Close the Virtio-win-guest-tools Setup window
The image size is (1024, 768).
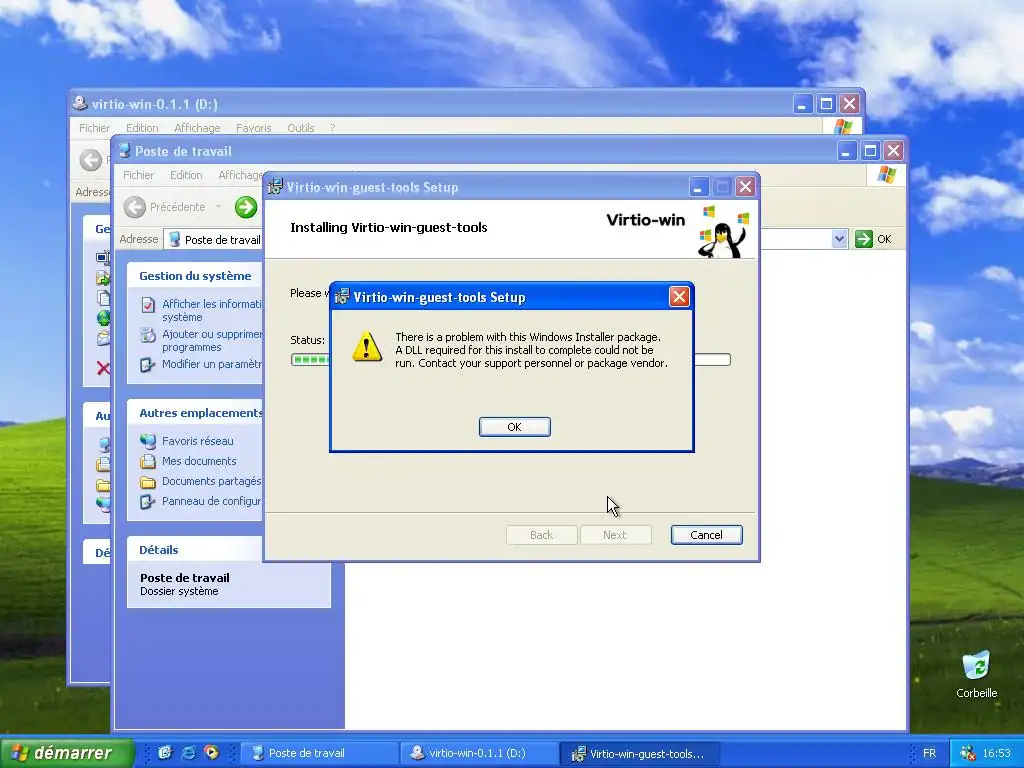[x=745, y=187]
